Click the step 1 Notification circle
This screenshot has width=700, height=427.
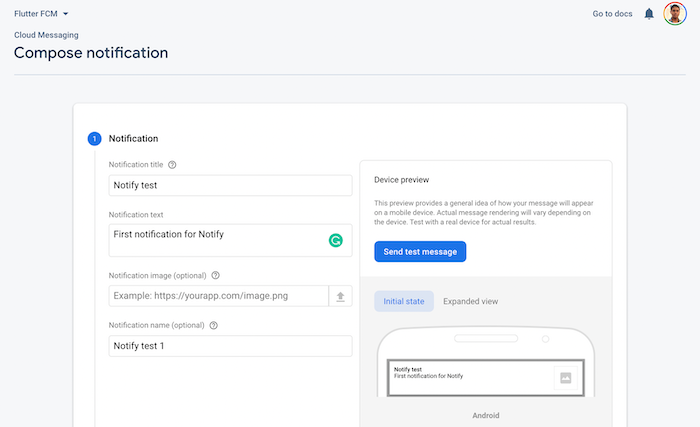(x=94, y=139)
